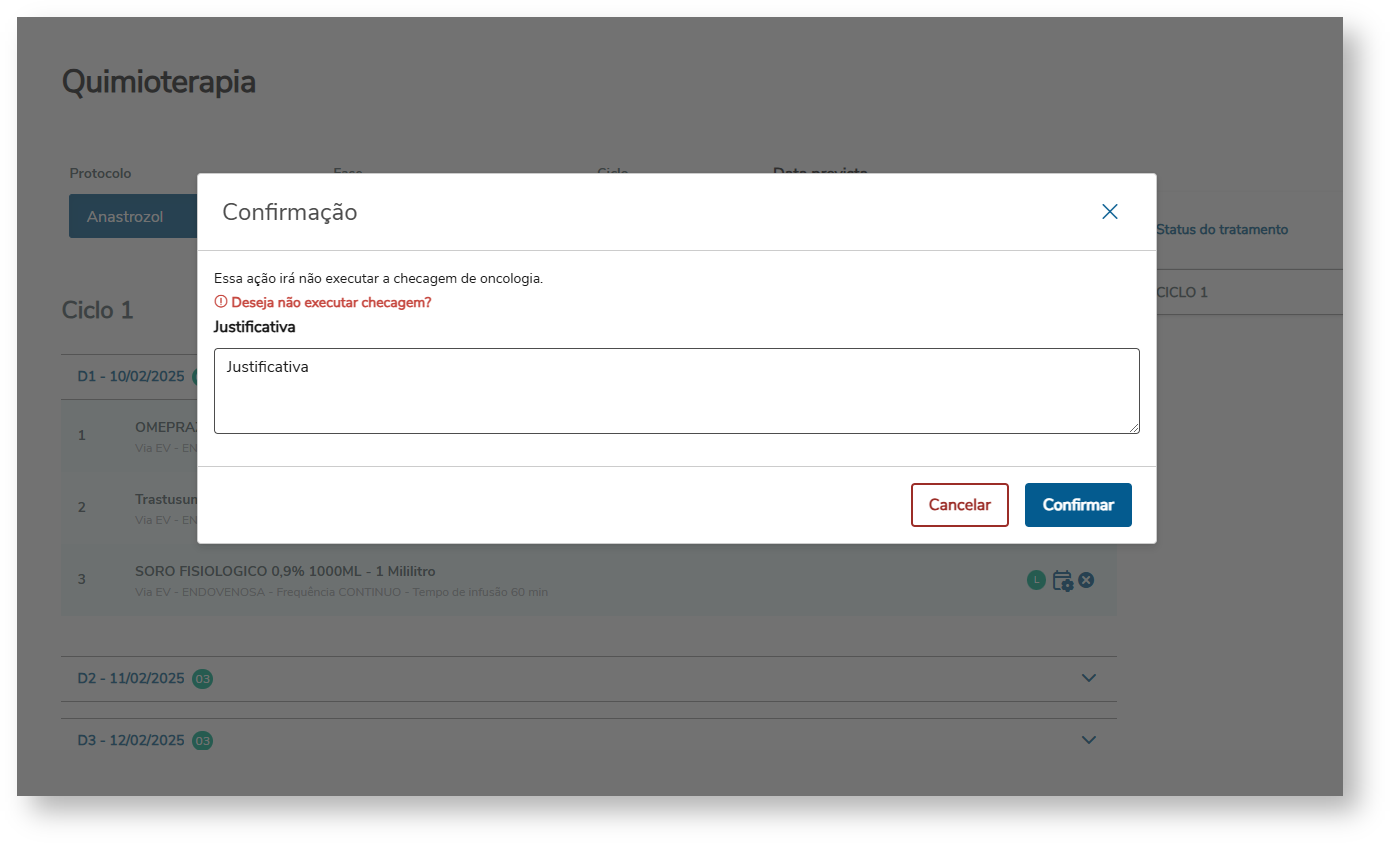The image size is (1391, 844).
Task: Click the X-circle remove icon on item 3
Action: coord(1086,580)
